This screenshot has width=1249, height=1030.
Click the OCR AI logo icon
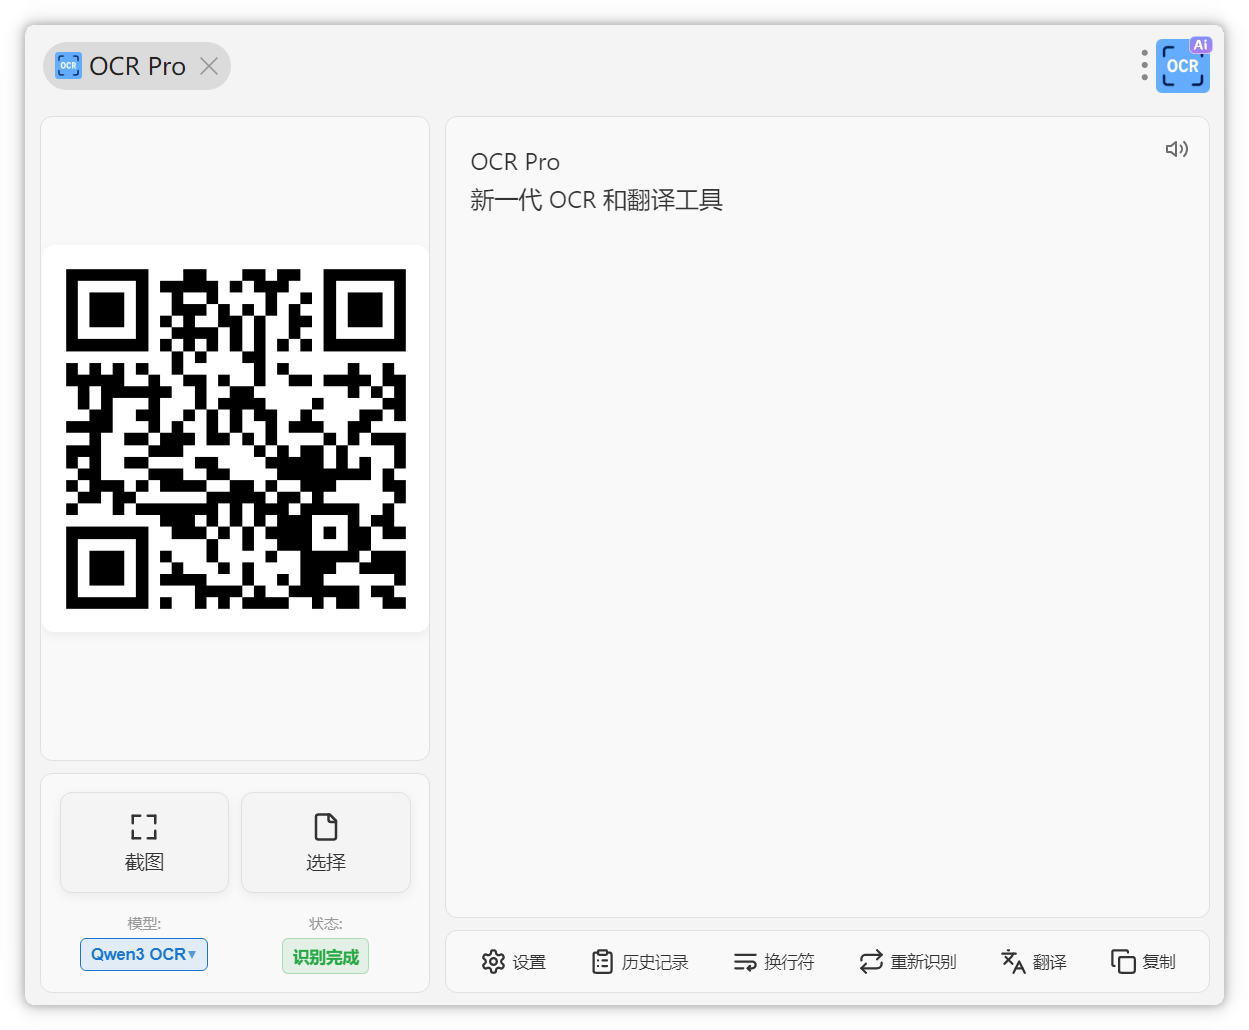click(x=1183, y=66)
